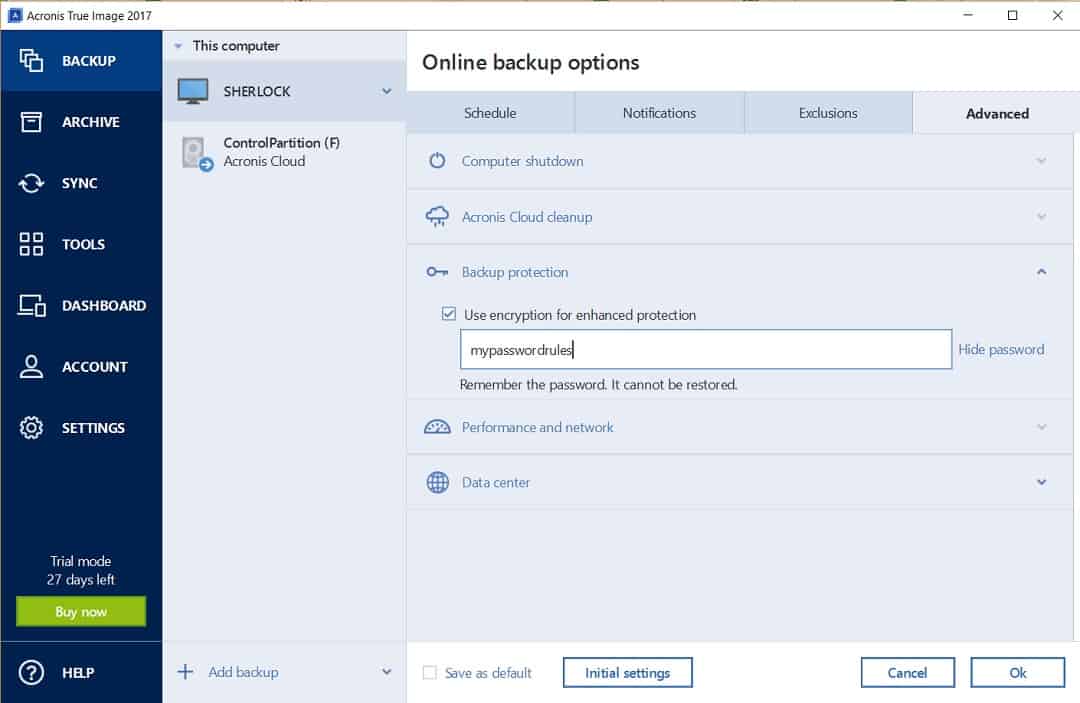1080x703 pixels.
Task: Click the SHERLOCK computer monitor icon
Action: pyautogui.click(x=193, y=91)
